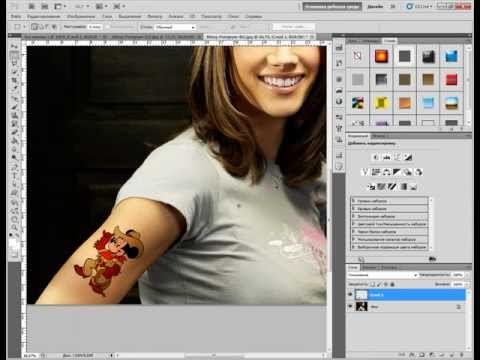Add a Color Balance adjustment layer

(387, 172)
